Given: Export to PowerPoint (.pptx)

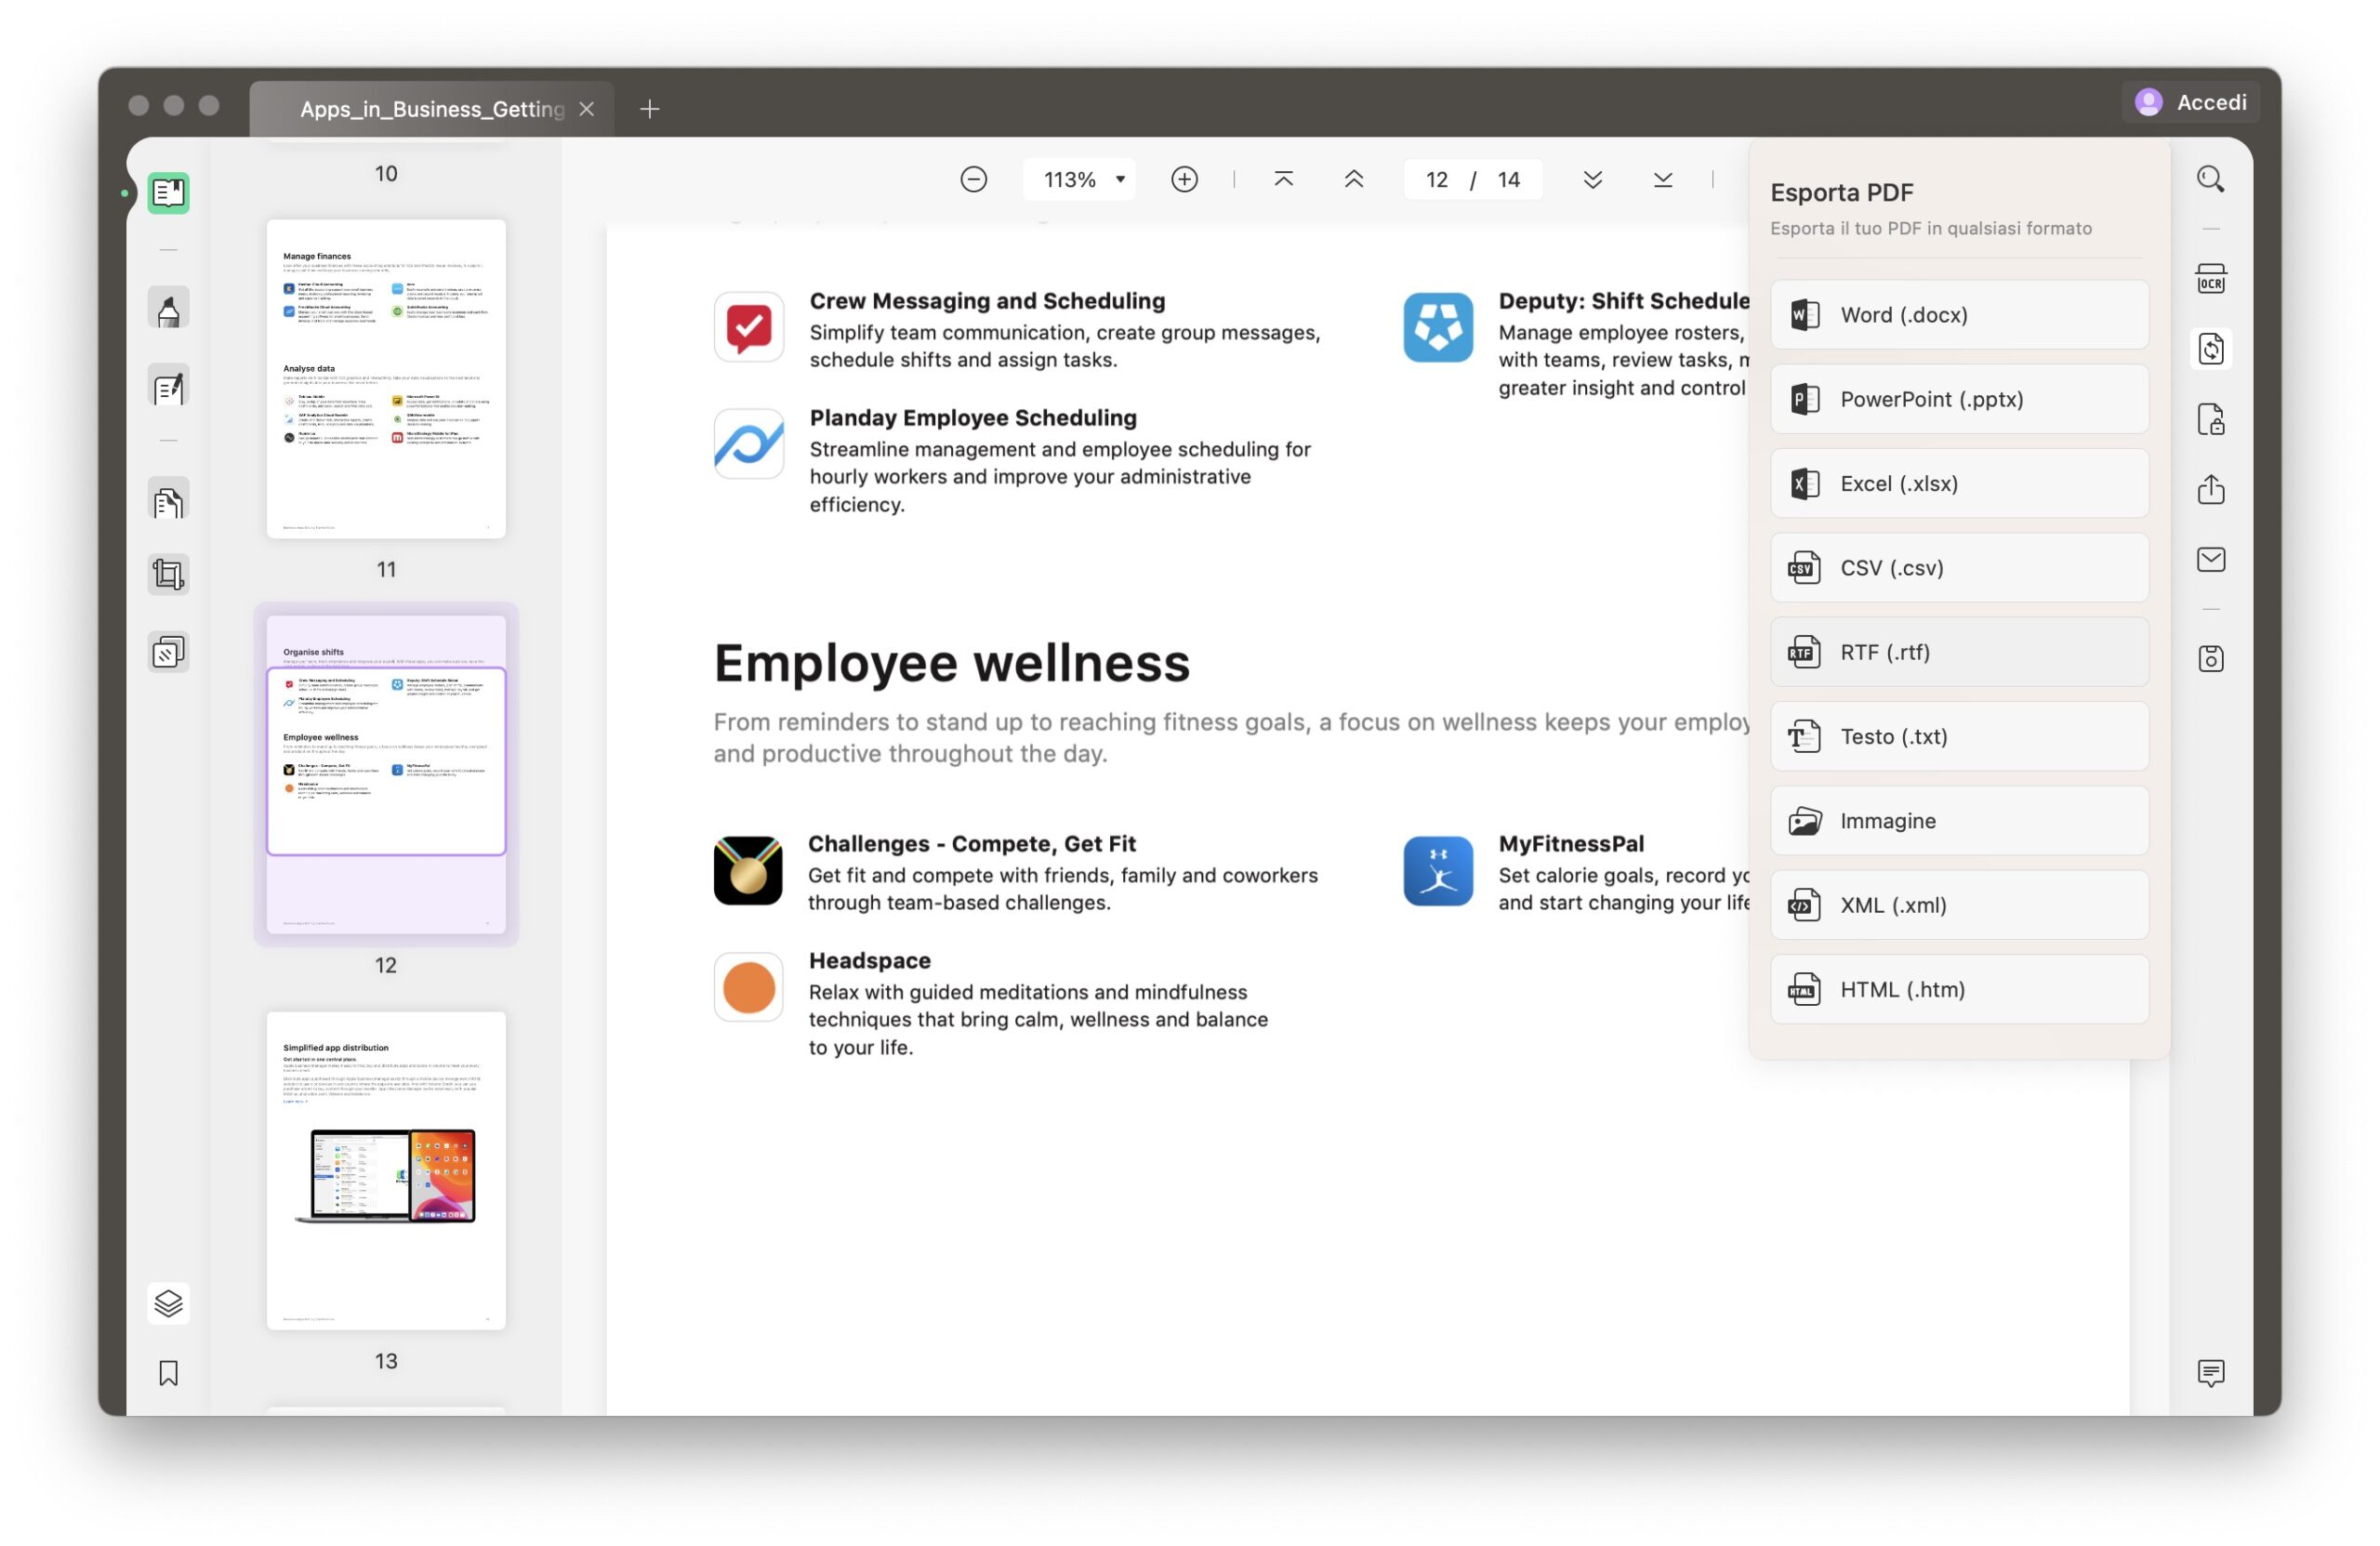Looking at the screenshot, I should pos(1959,399).
